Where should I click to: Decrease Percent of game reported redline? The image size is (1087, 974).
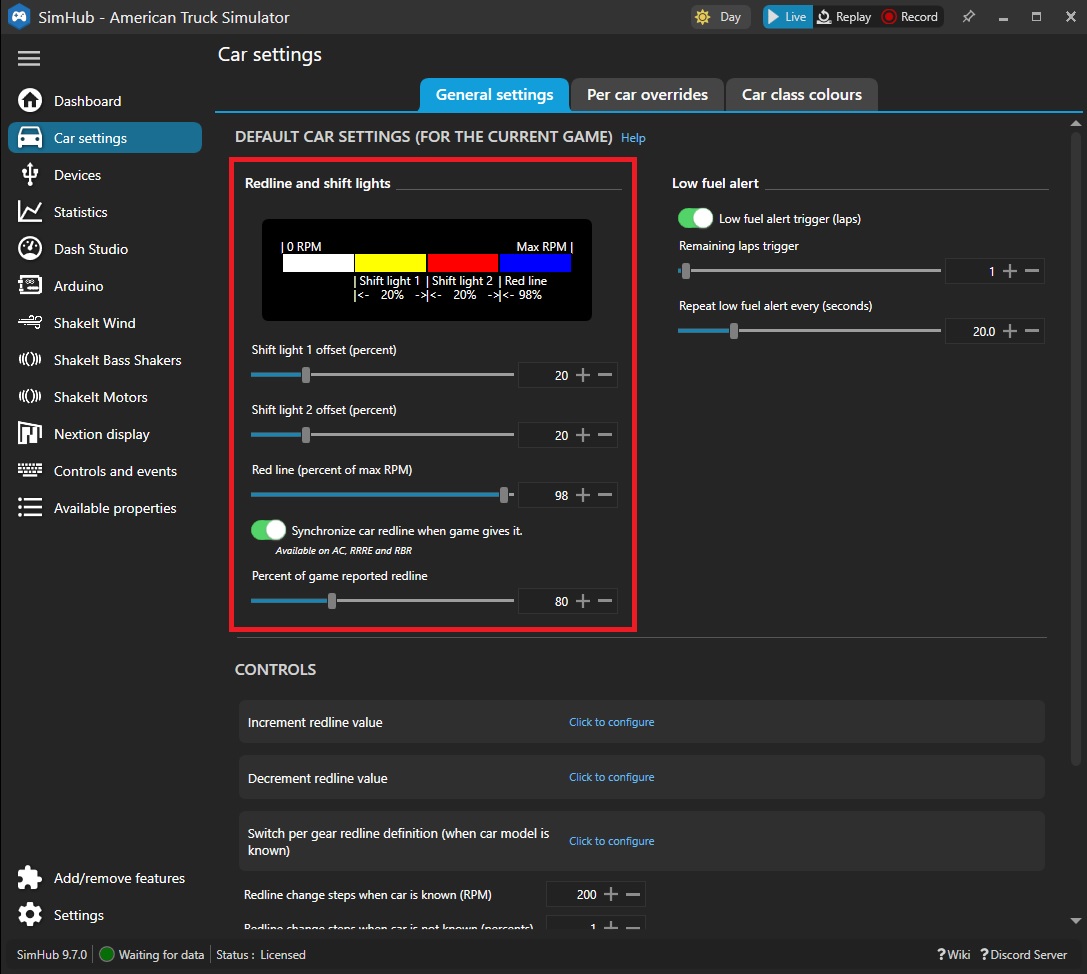tap(605, 601)
